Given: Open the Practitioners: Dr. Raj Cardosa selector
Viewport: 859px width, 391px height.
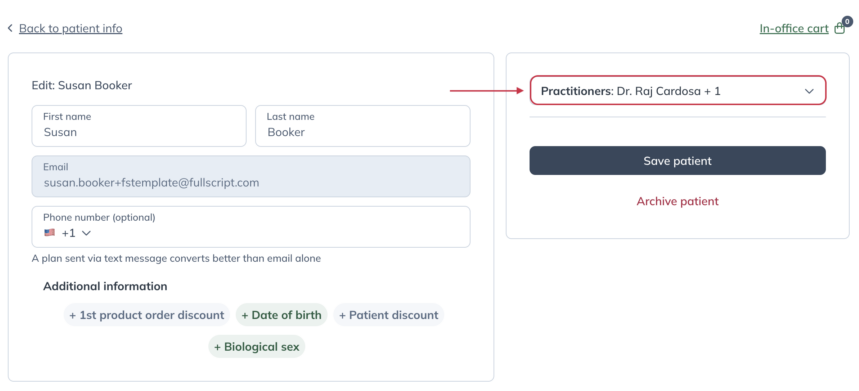Looking at the screenshot, I should click(x=678, y=90).
